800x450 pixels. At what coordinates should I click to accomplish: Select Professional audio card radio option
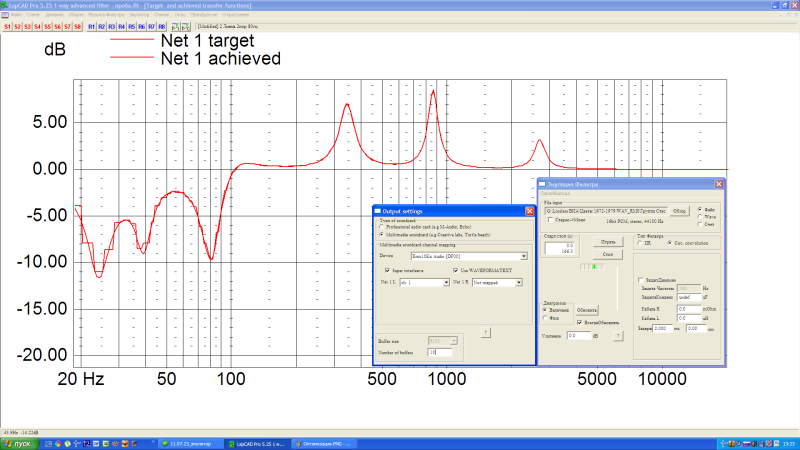point(381,228)
